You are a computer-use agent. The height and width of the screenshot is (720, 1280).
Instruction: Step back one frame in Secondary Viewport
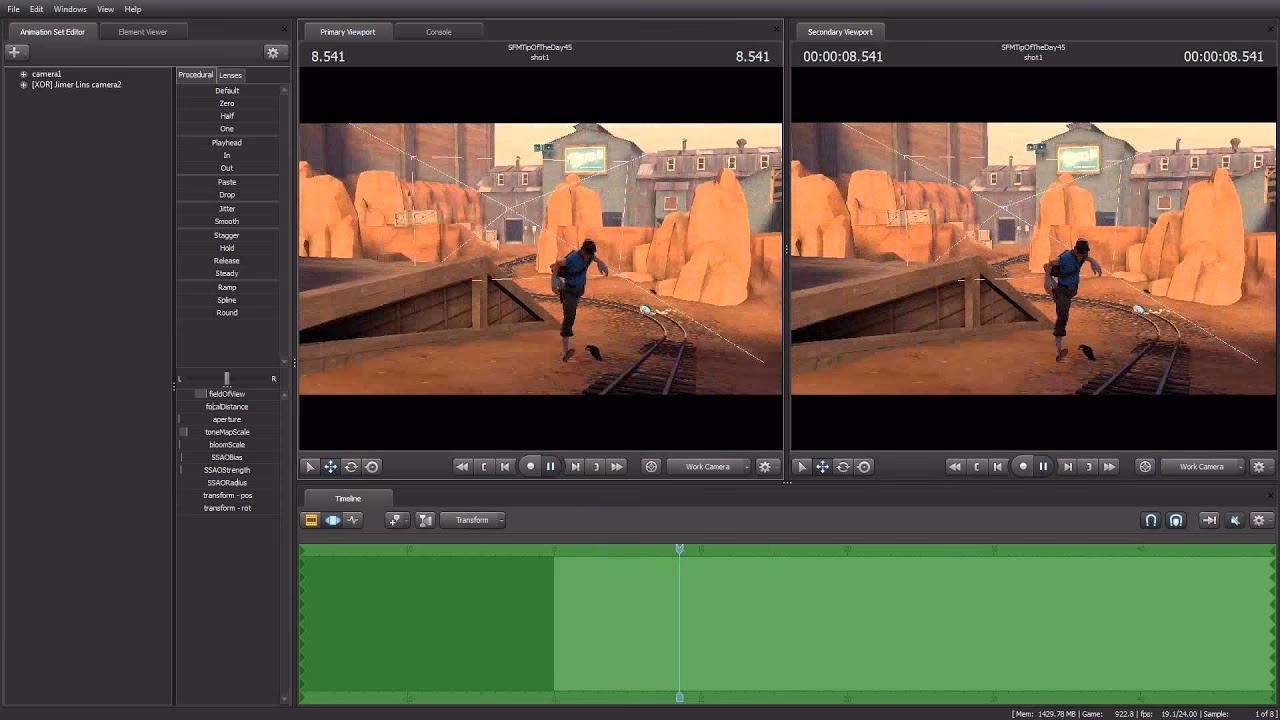[998, 466]
